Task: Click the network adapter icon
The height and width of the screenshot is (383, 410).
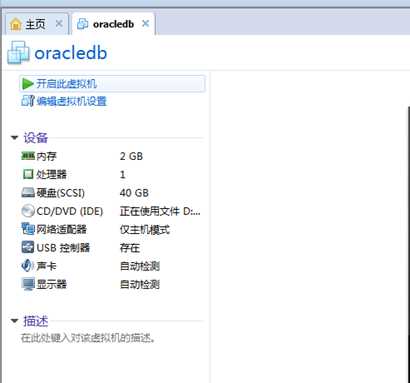Action: click(28, 229)
